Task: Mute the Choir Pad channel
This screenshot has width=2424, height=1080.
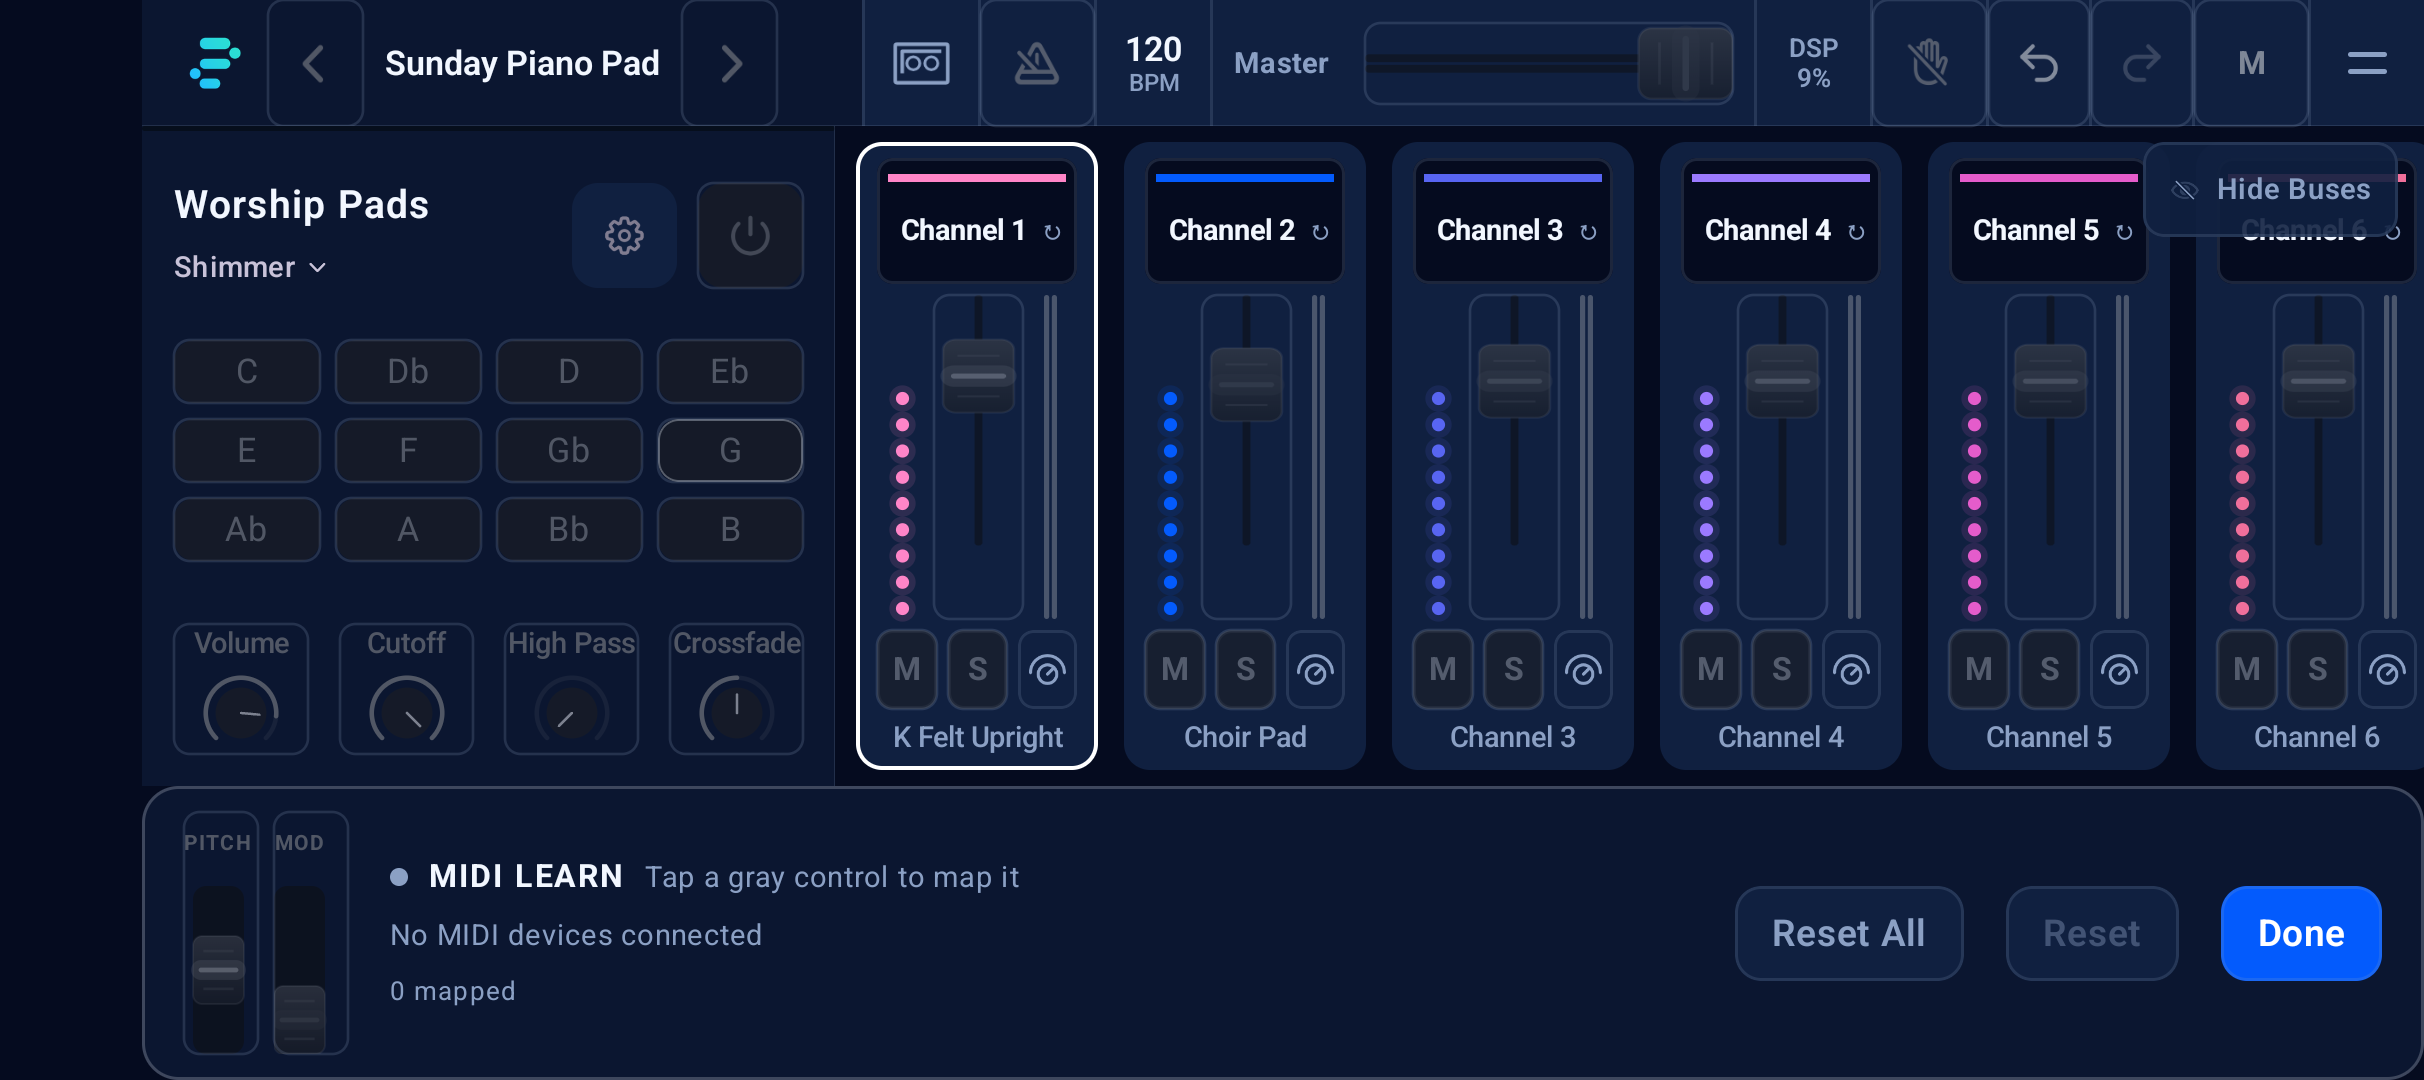Action: (1175, 670)
